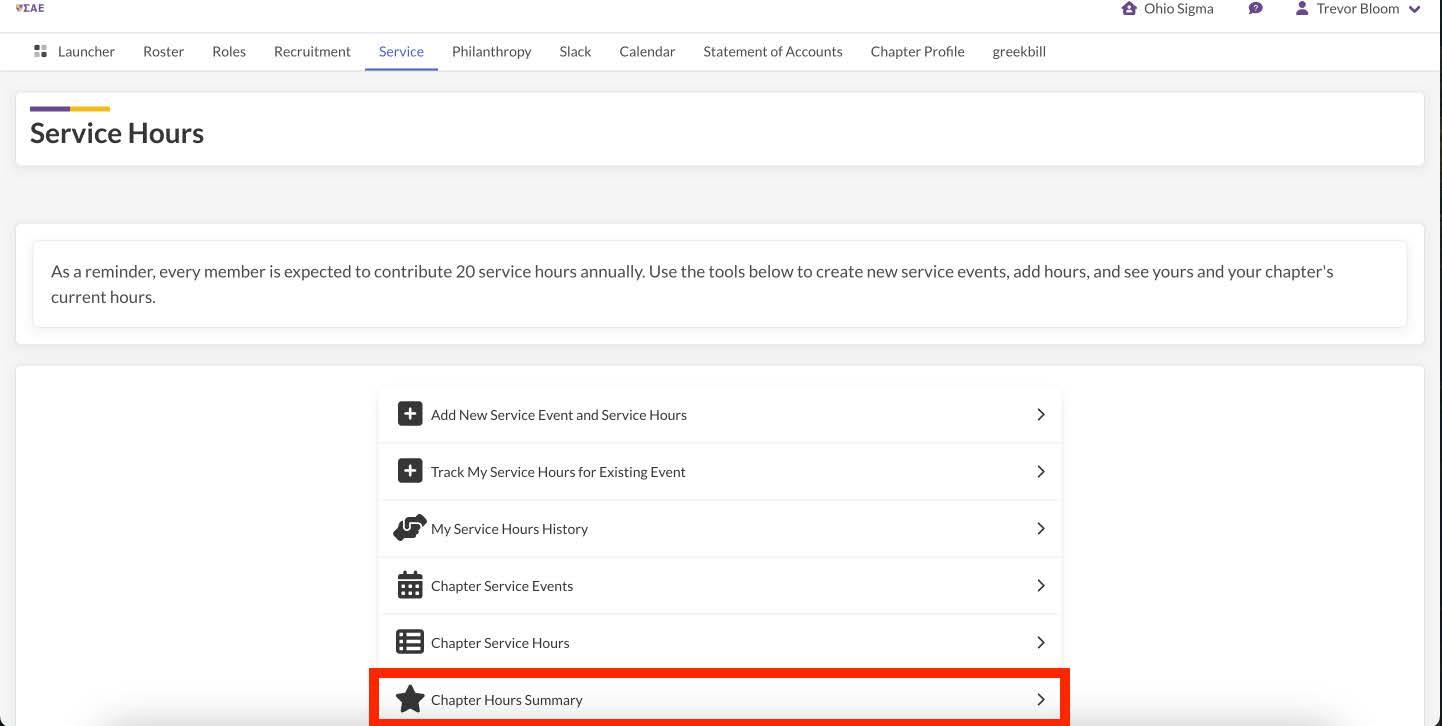Click chevron on Add New Service Event row
1442x726 pixels.
[1040, 414]
